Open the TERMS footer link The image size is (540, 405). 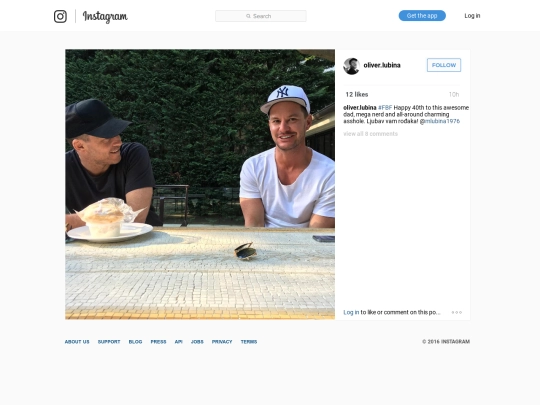click(x=249, y=342)
